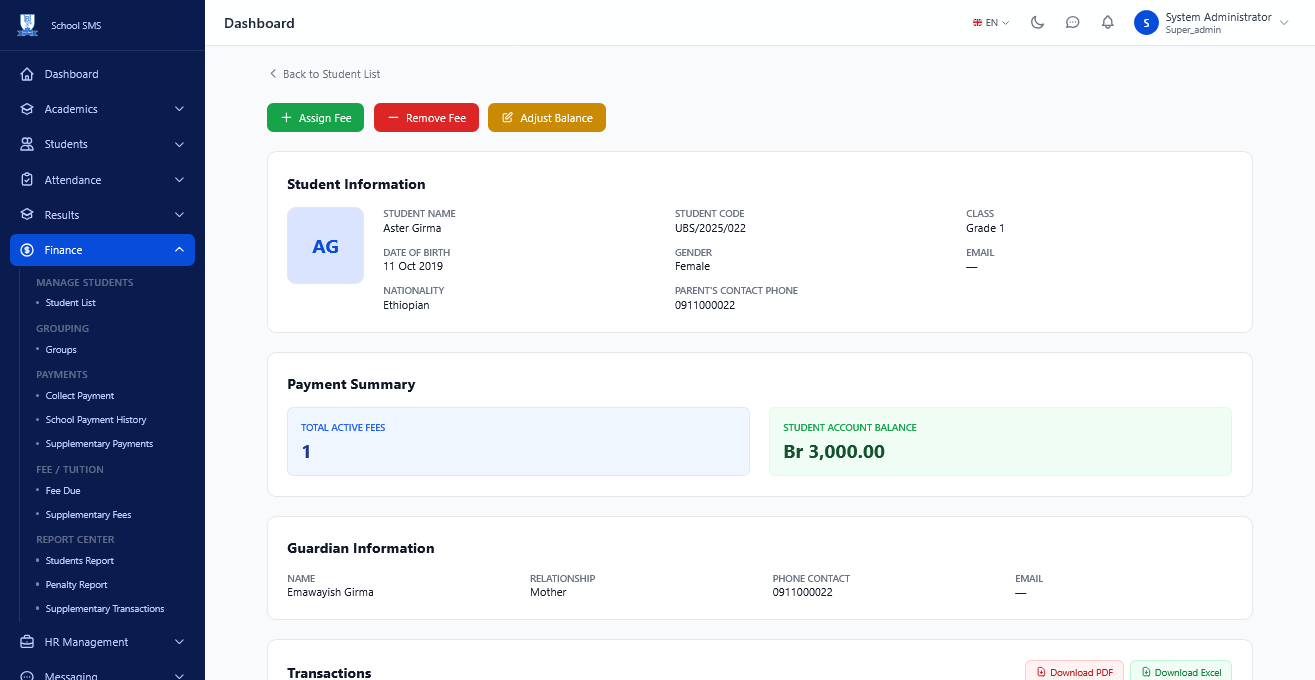This screenshot has width=1315, height=680.
Task: Expand the Messaging menu chevron
Action: point(179,676)
